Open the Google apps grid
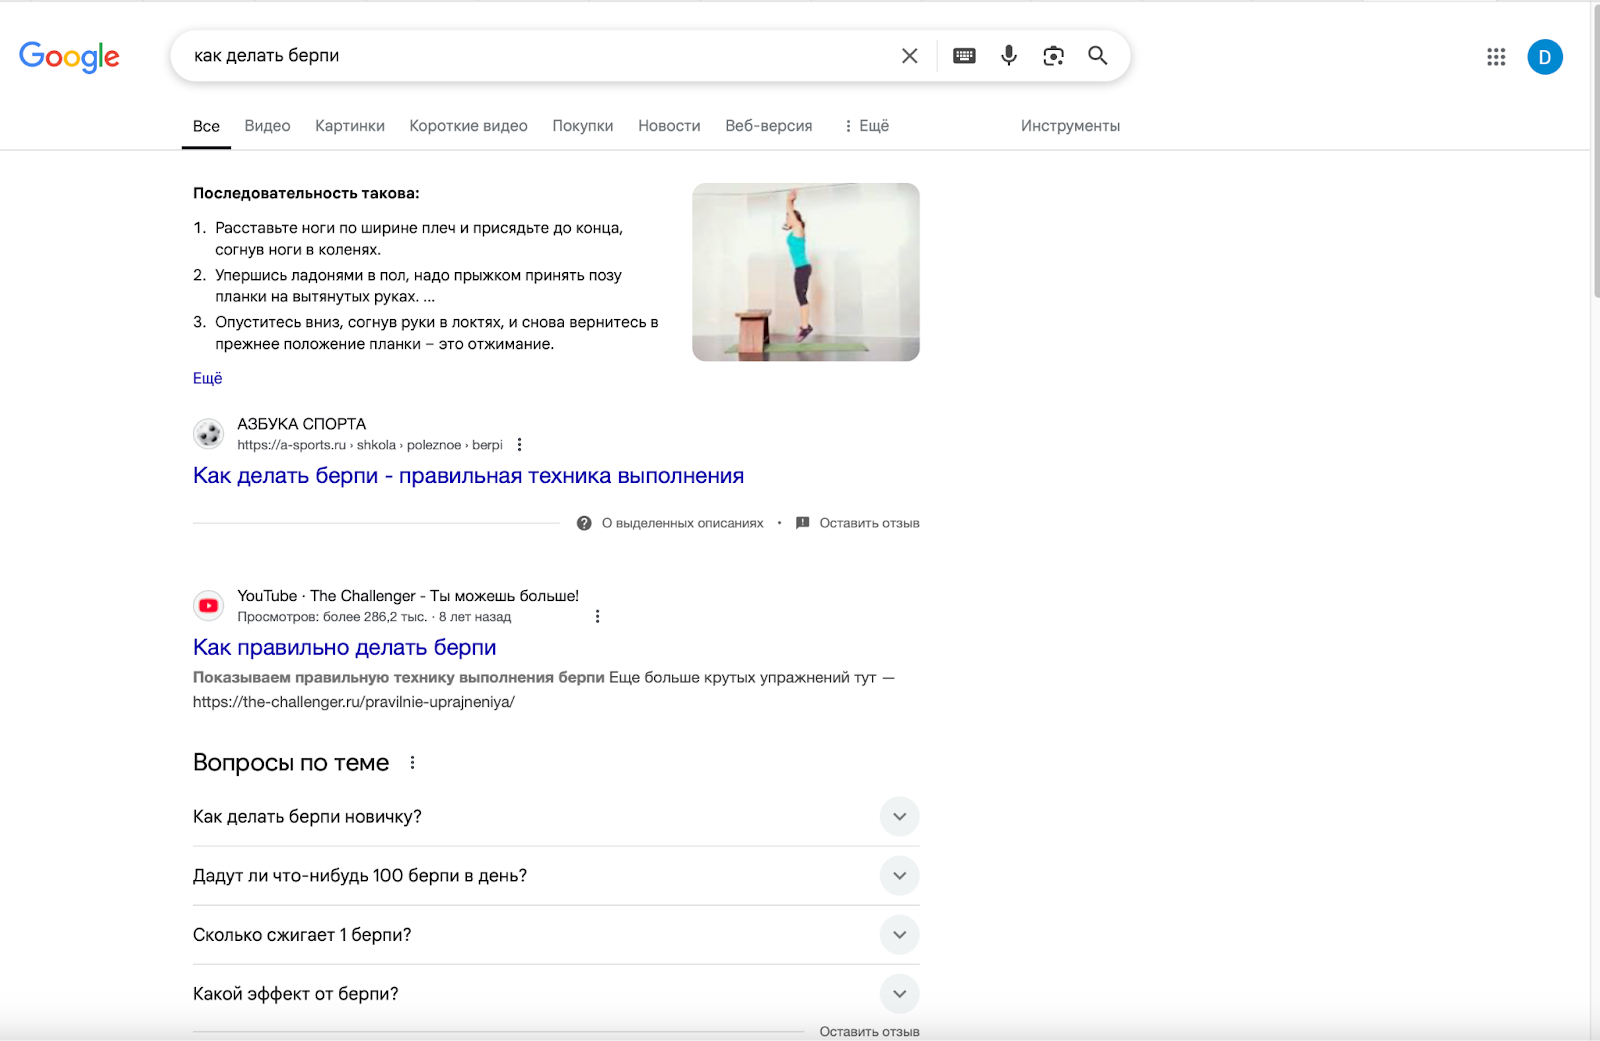The image size is (1600, 1041). tap(1496, 57)
